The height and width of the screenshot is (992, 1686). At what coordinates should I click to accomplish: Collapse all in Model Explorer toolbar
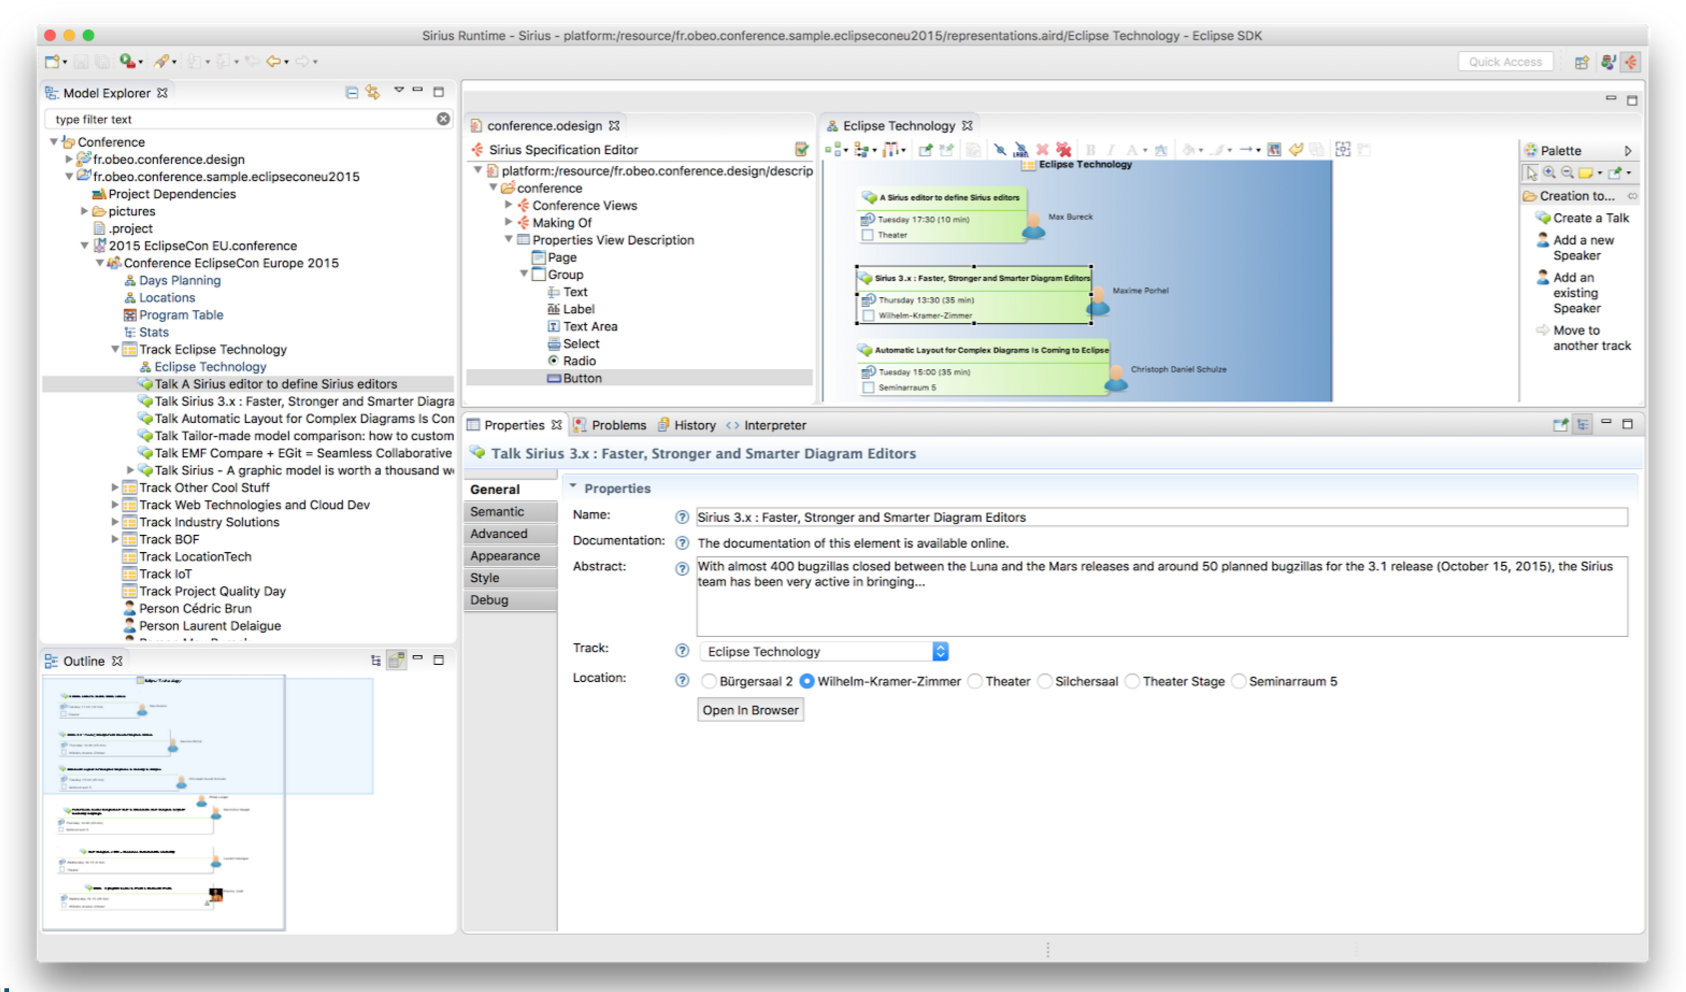(x=352, y=92)
